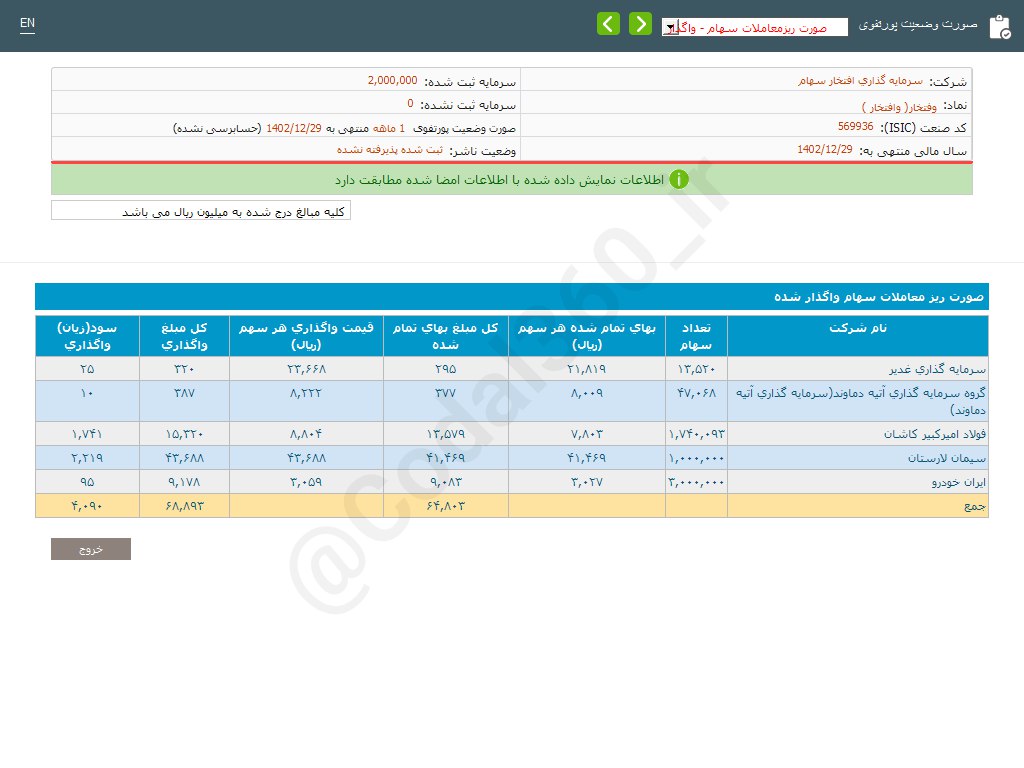This screenshot has width=1024, height=768.
Task: Select the تعداد سهام column header
Action: 695,336
